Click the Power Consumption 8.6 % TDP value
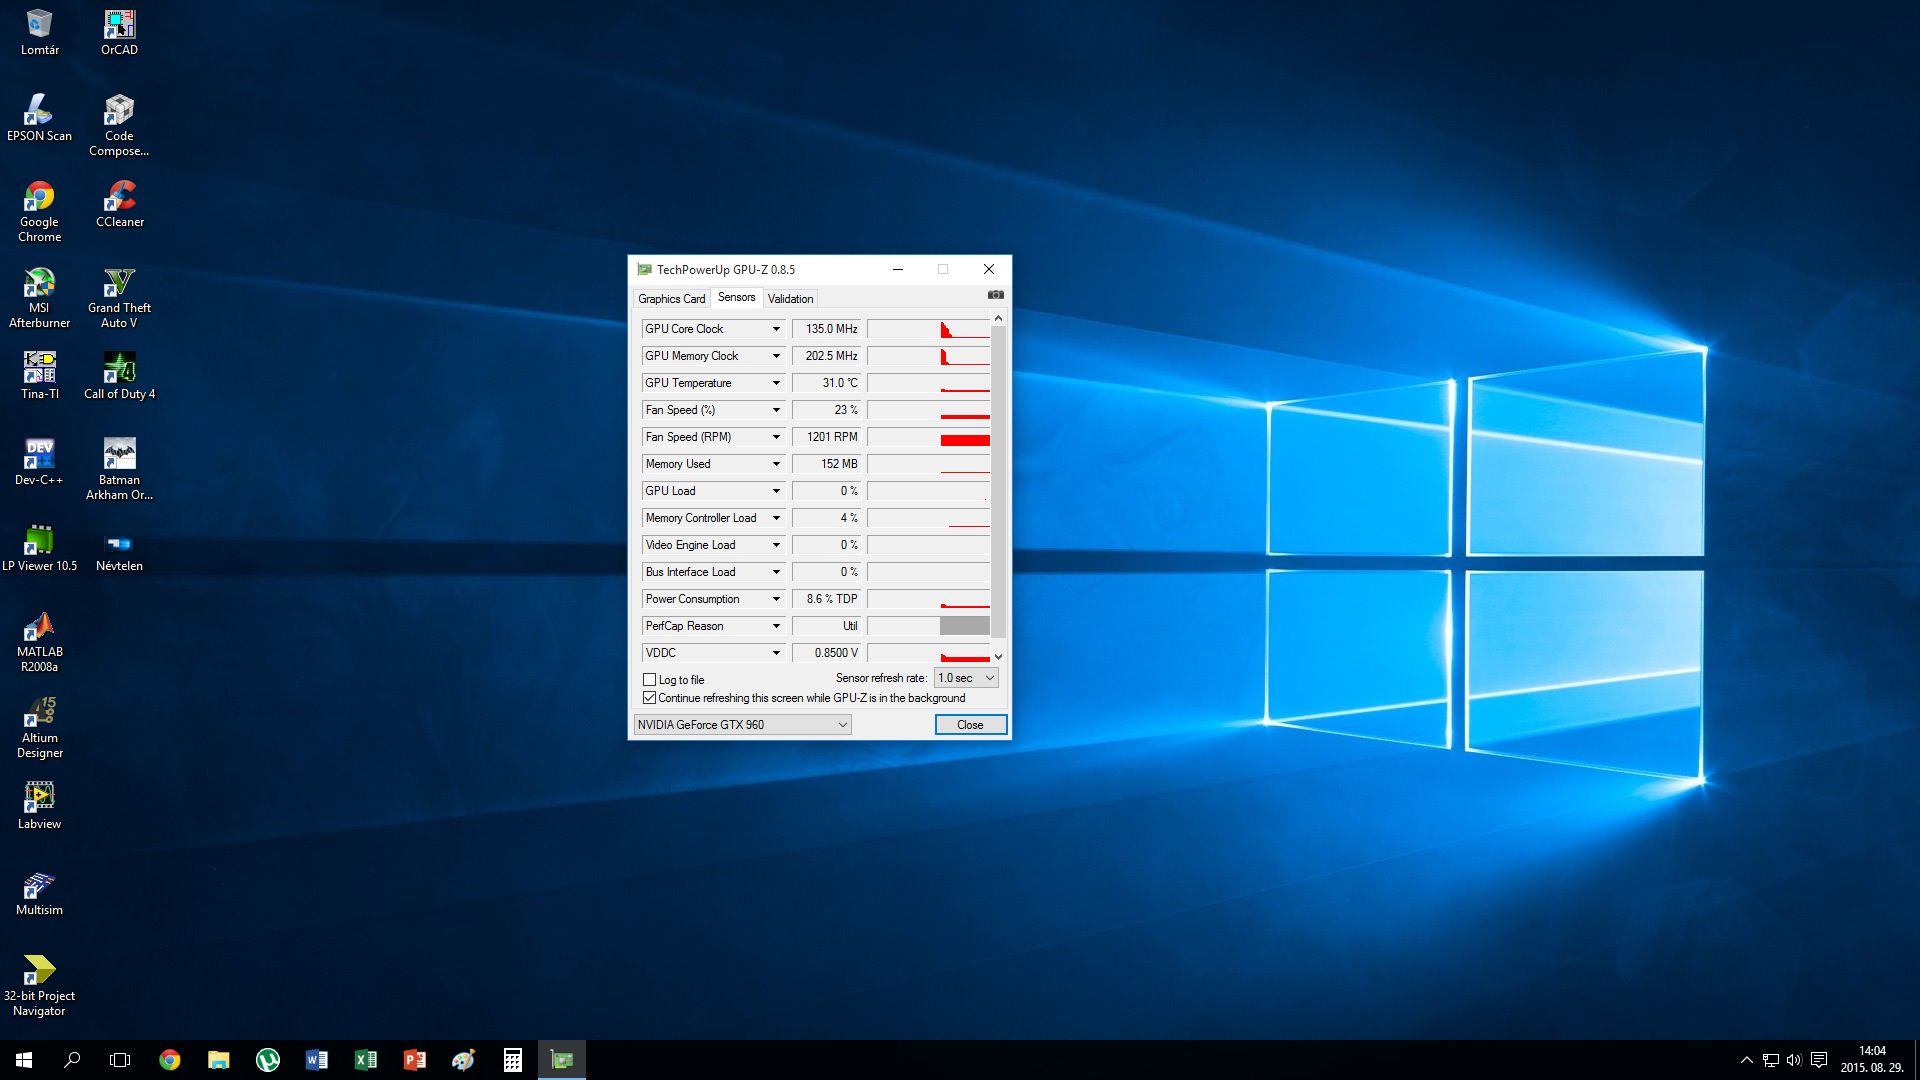 point(827,599)
